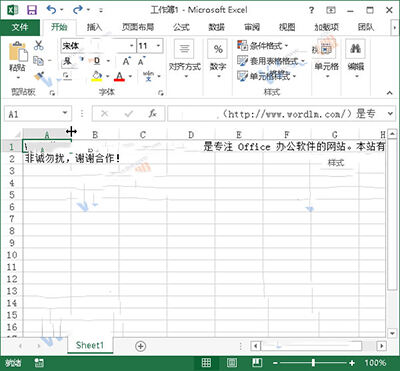
Task: Open the 文件 File tab
Action: (20, 27)
